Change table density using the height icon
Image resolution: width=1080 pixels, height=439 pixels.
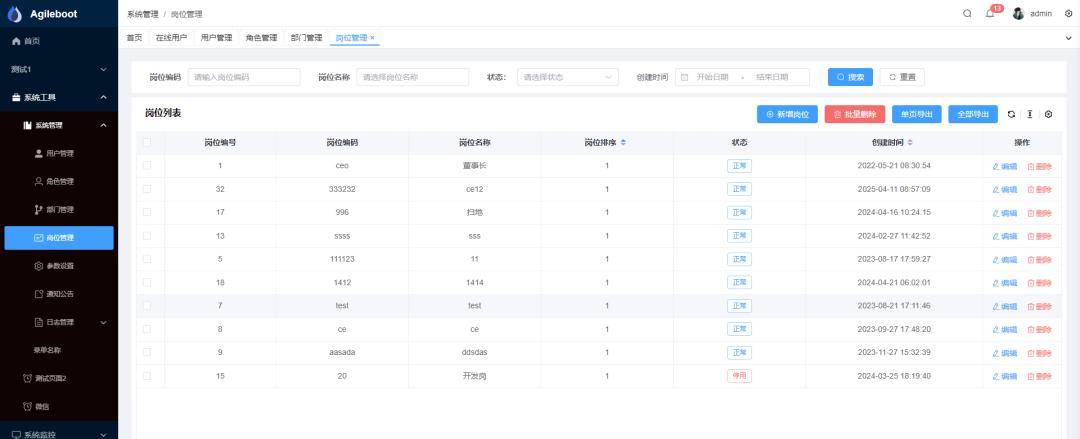click(1030, 114)
